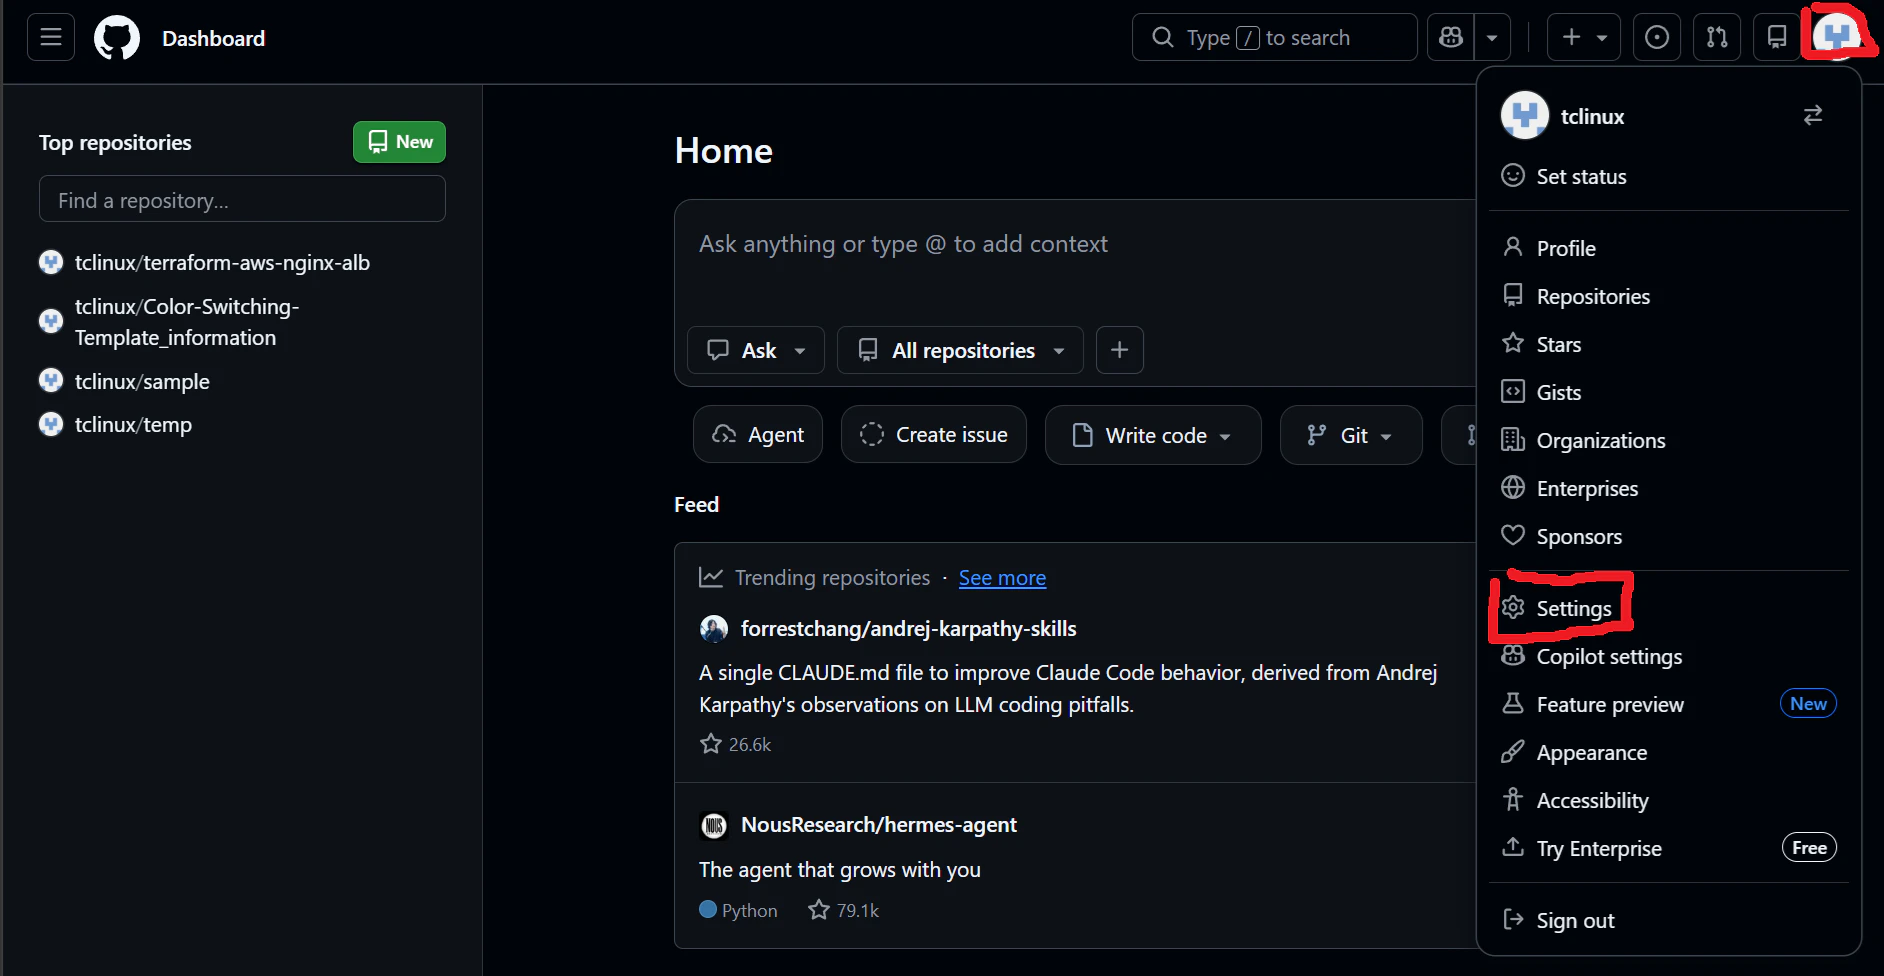Viewport: 1884px width, 976px height.
Task: Click the switch account arrows icon
Action: click(x=1813, y=116)
